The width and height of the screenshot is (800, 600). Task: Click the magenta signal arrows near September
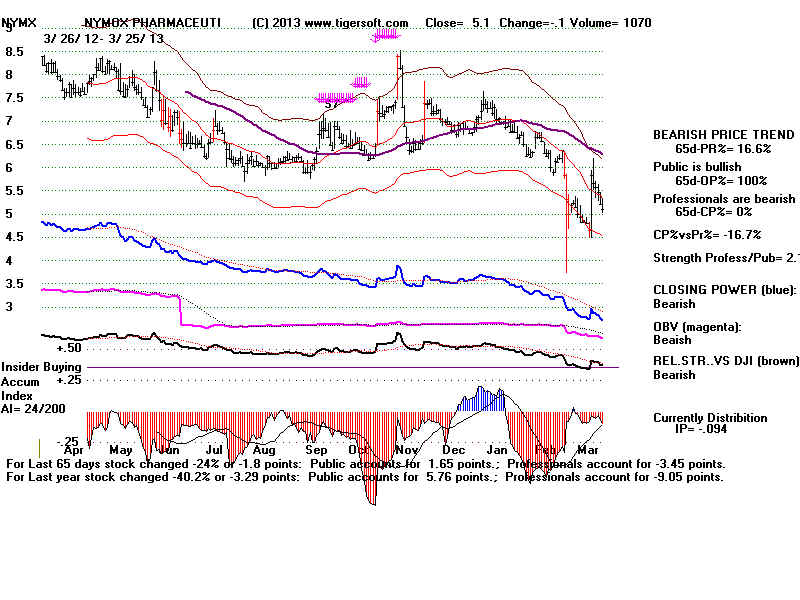[328, 99]
